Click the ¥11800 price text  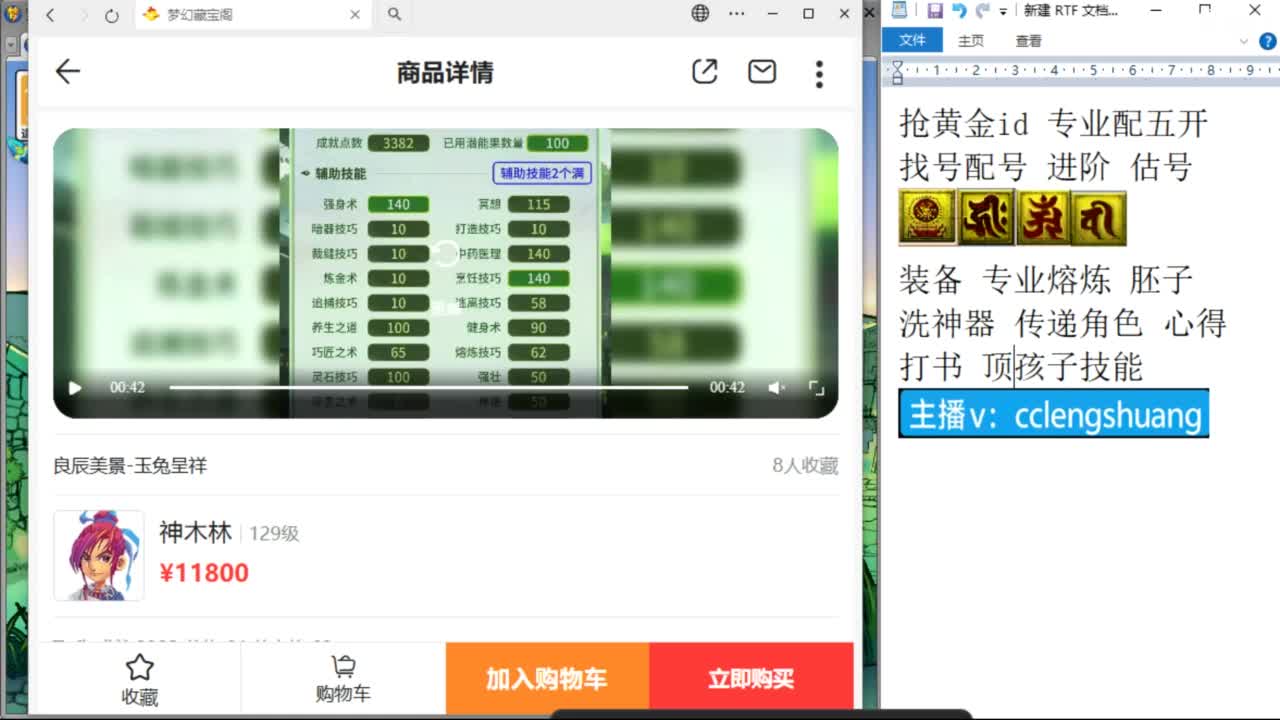coord(204,573)
